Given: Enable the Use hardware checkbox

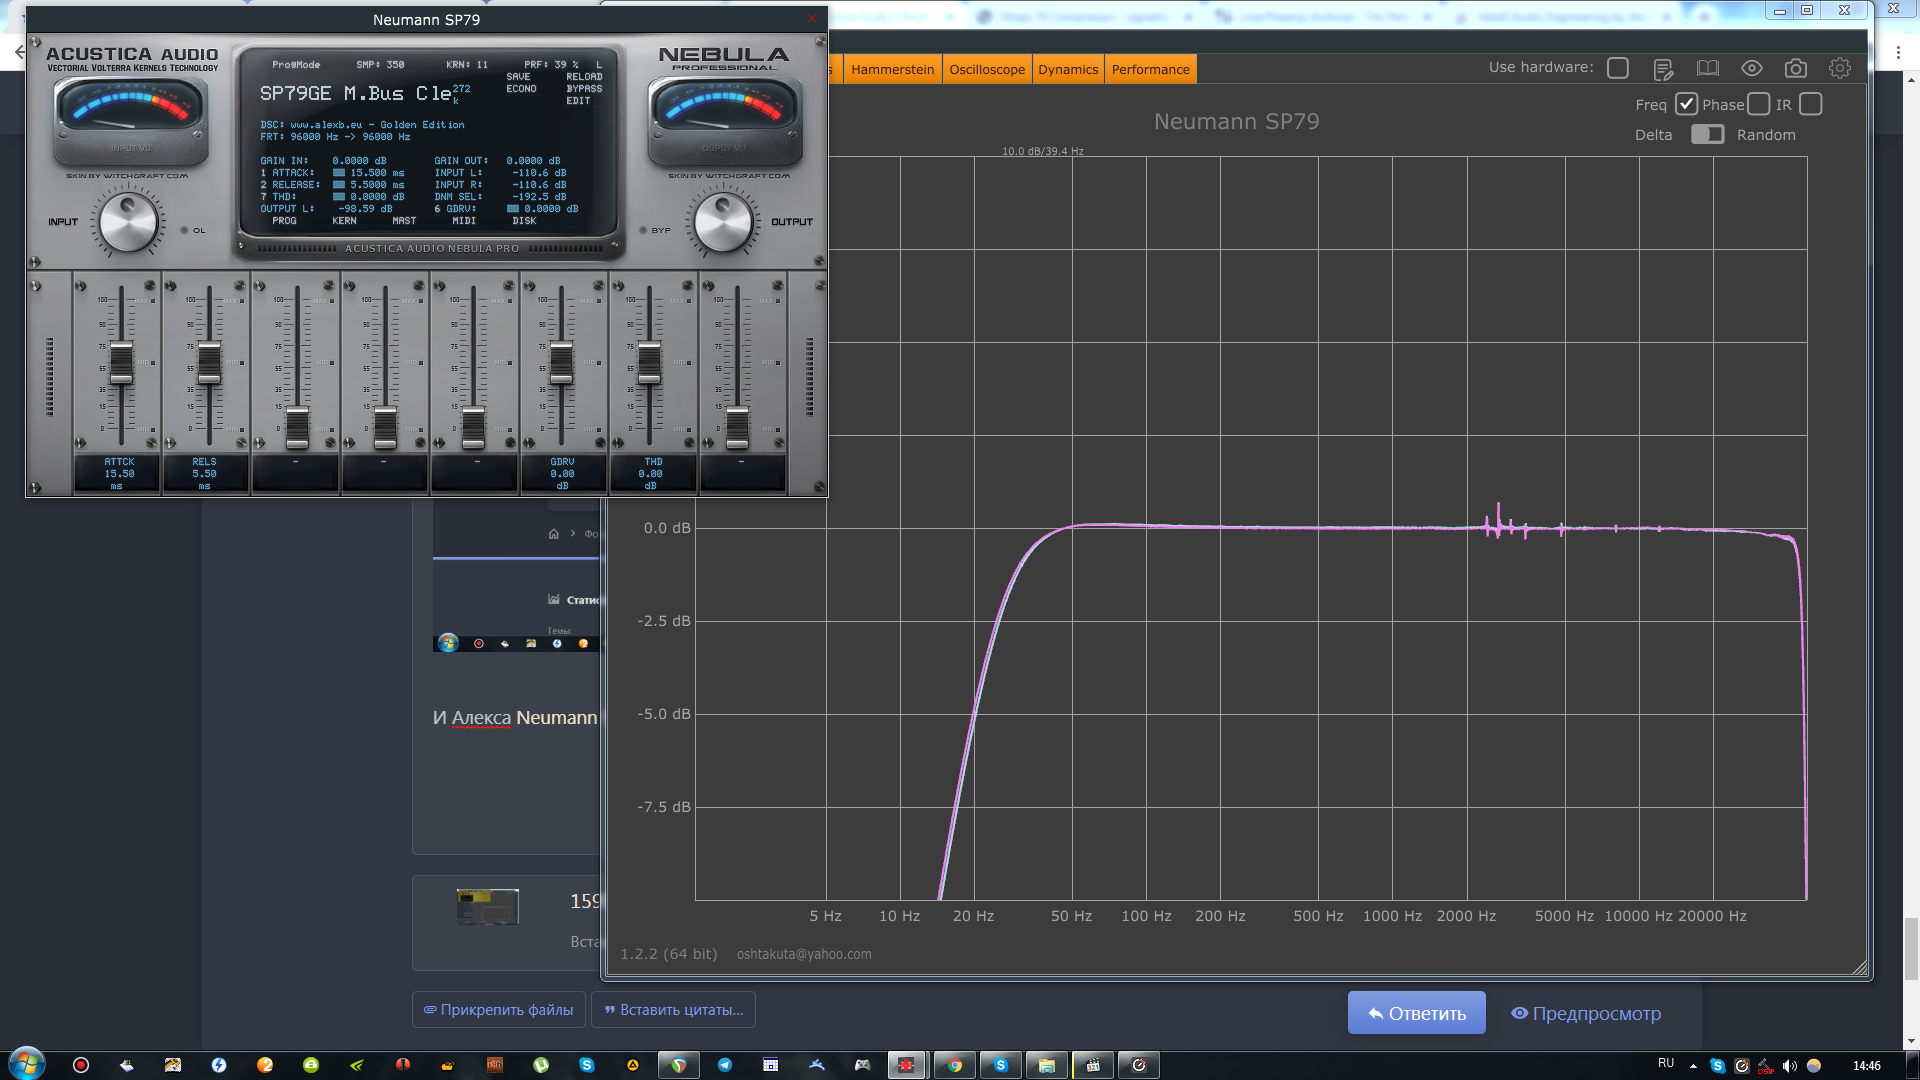Looking at the screenshot, I should point(1618,68).
